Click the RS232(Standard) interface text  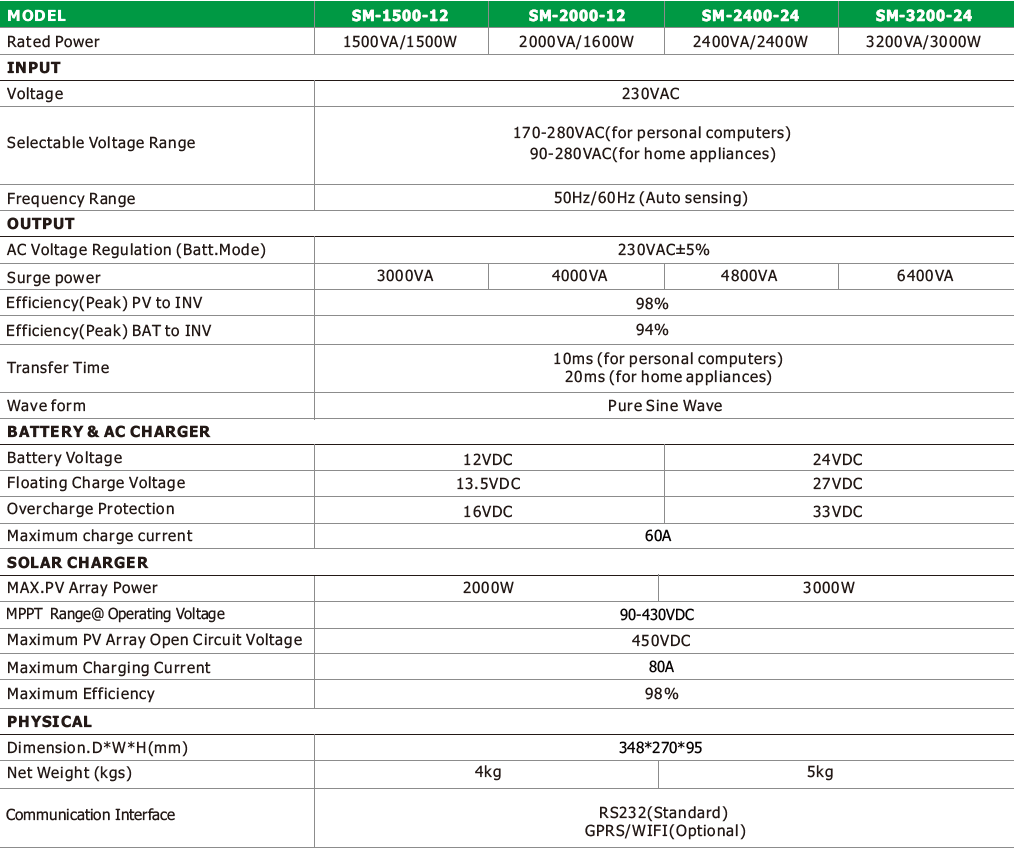[657, 812]
